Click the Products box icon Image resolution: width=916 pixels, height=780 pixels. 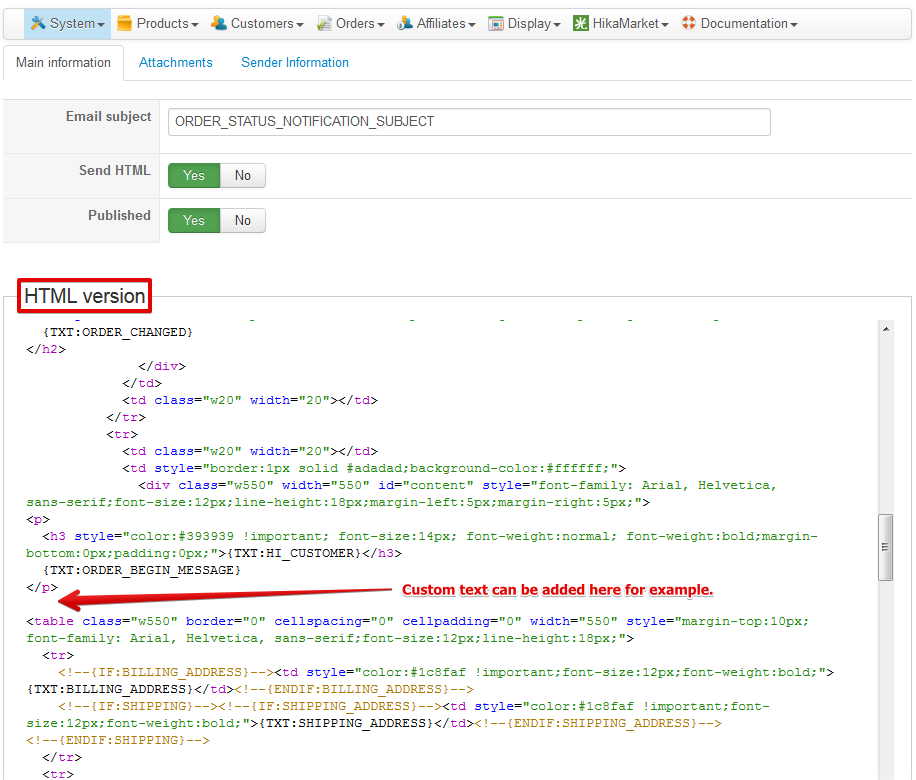point(125,23)
